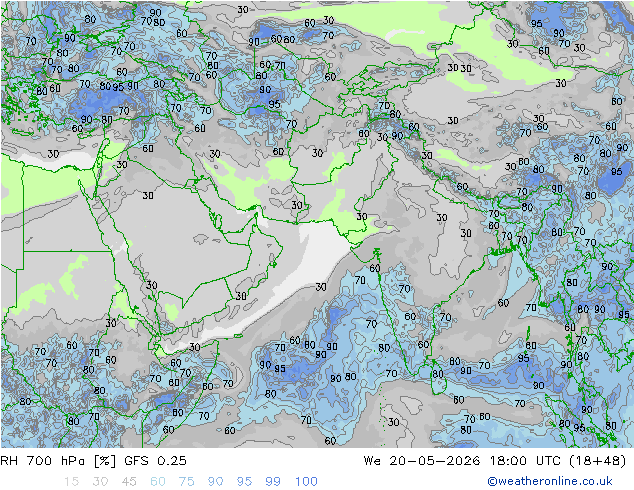Viewport: 634px width, 490px height.
Task: Select the 45 legend value
Action: click(x=129, y=481)
